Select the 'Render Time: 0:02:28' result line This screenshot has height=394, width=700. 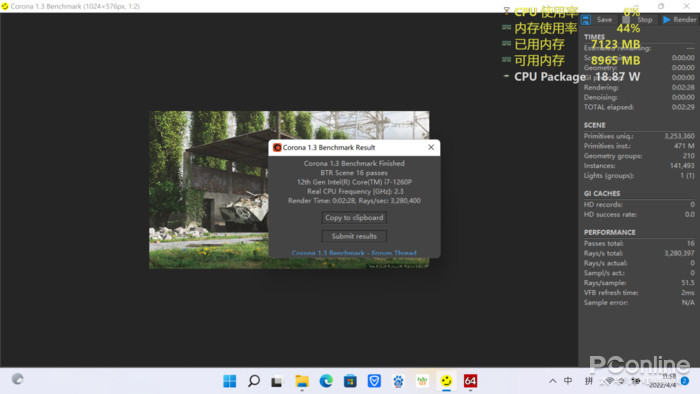pos(354,201)
